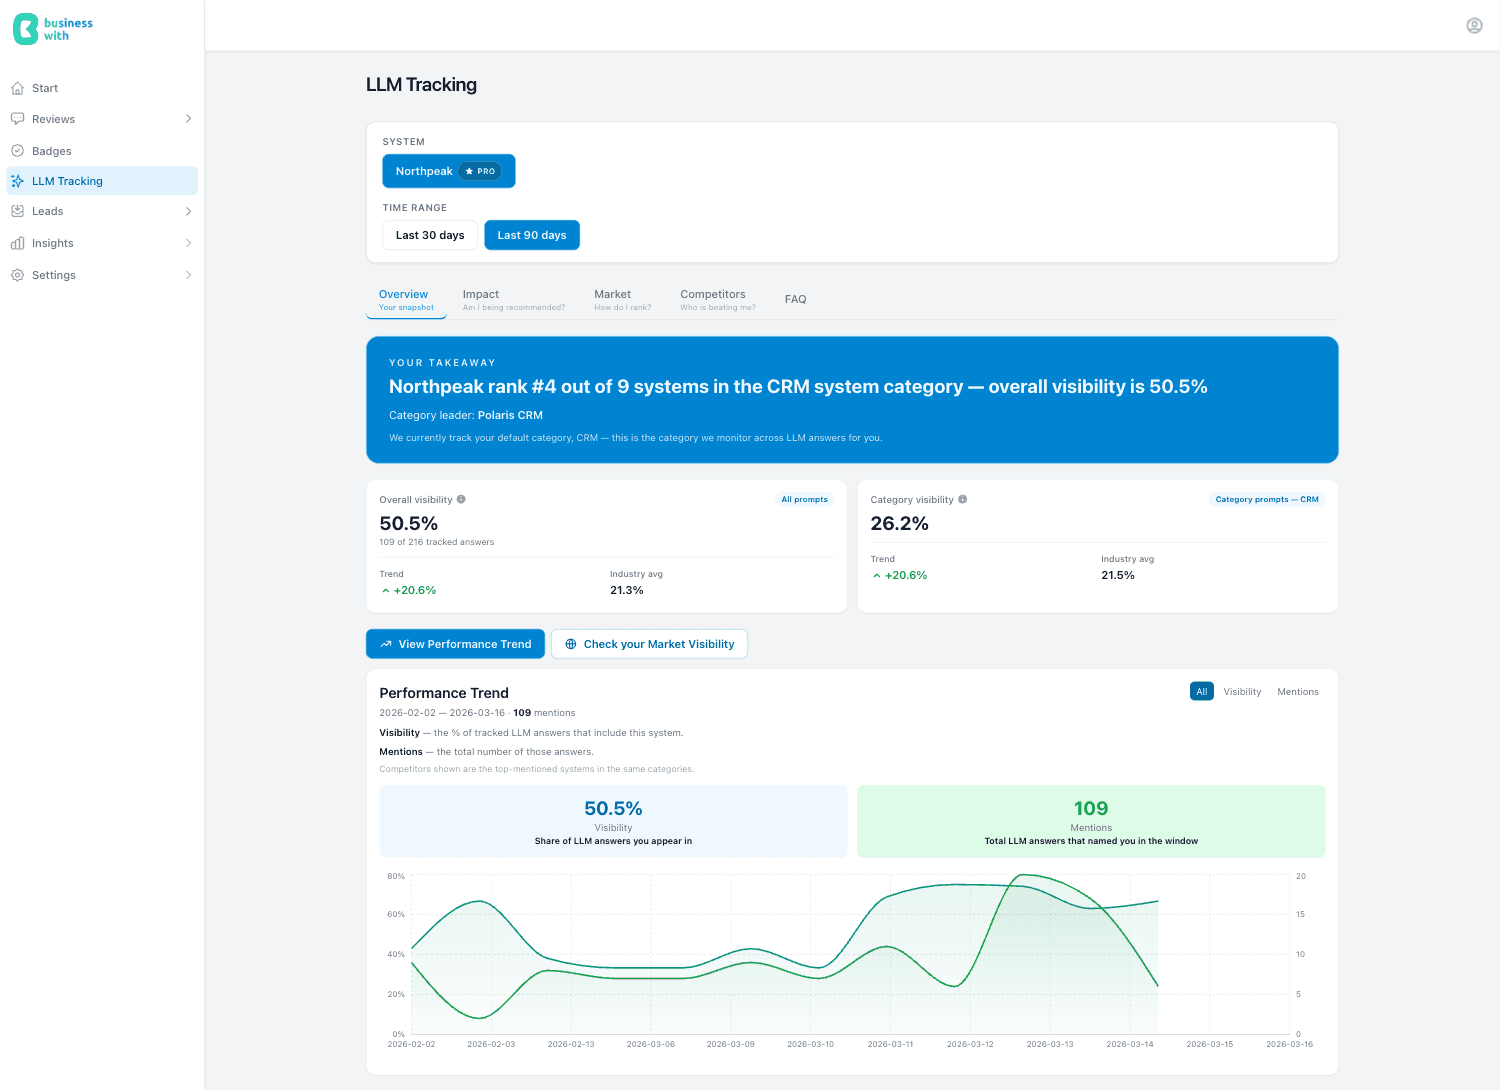The height and width of the screenshot is (1090, 1500).
Task: Switch to the Competitors tab
Action: pos(718,300)
